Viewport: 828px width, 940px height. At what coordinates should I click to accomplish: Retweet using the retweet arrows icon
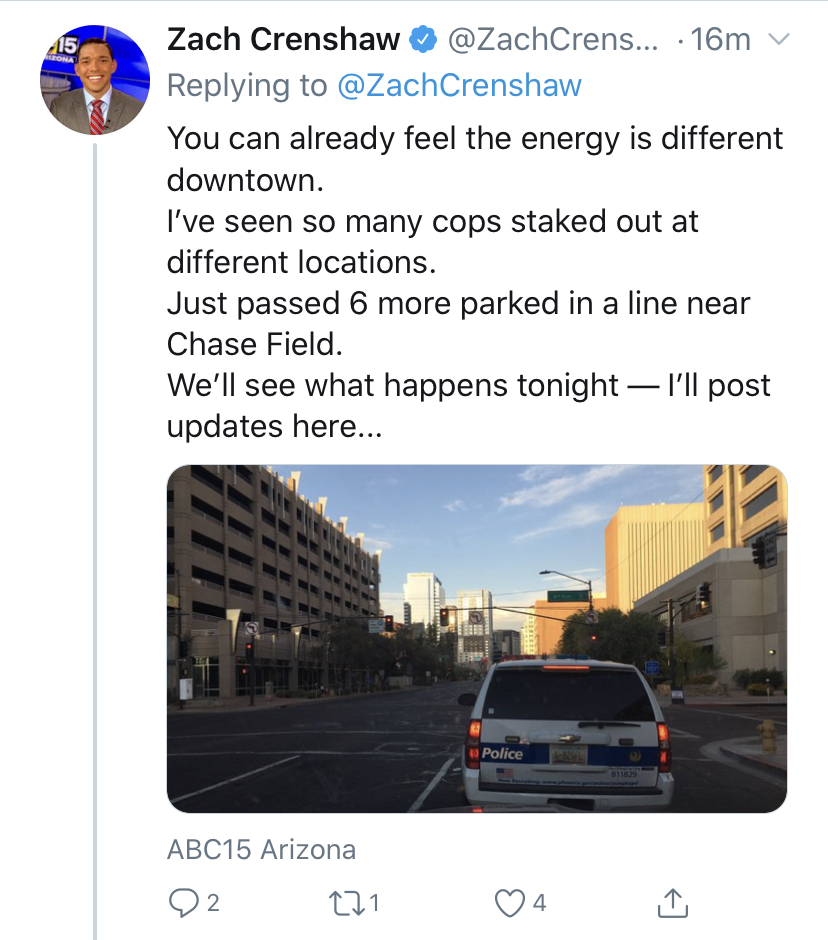[346, 903]
